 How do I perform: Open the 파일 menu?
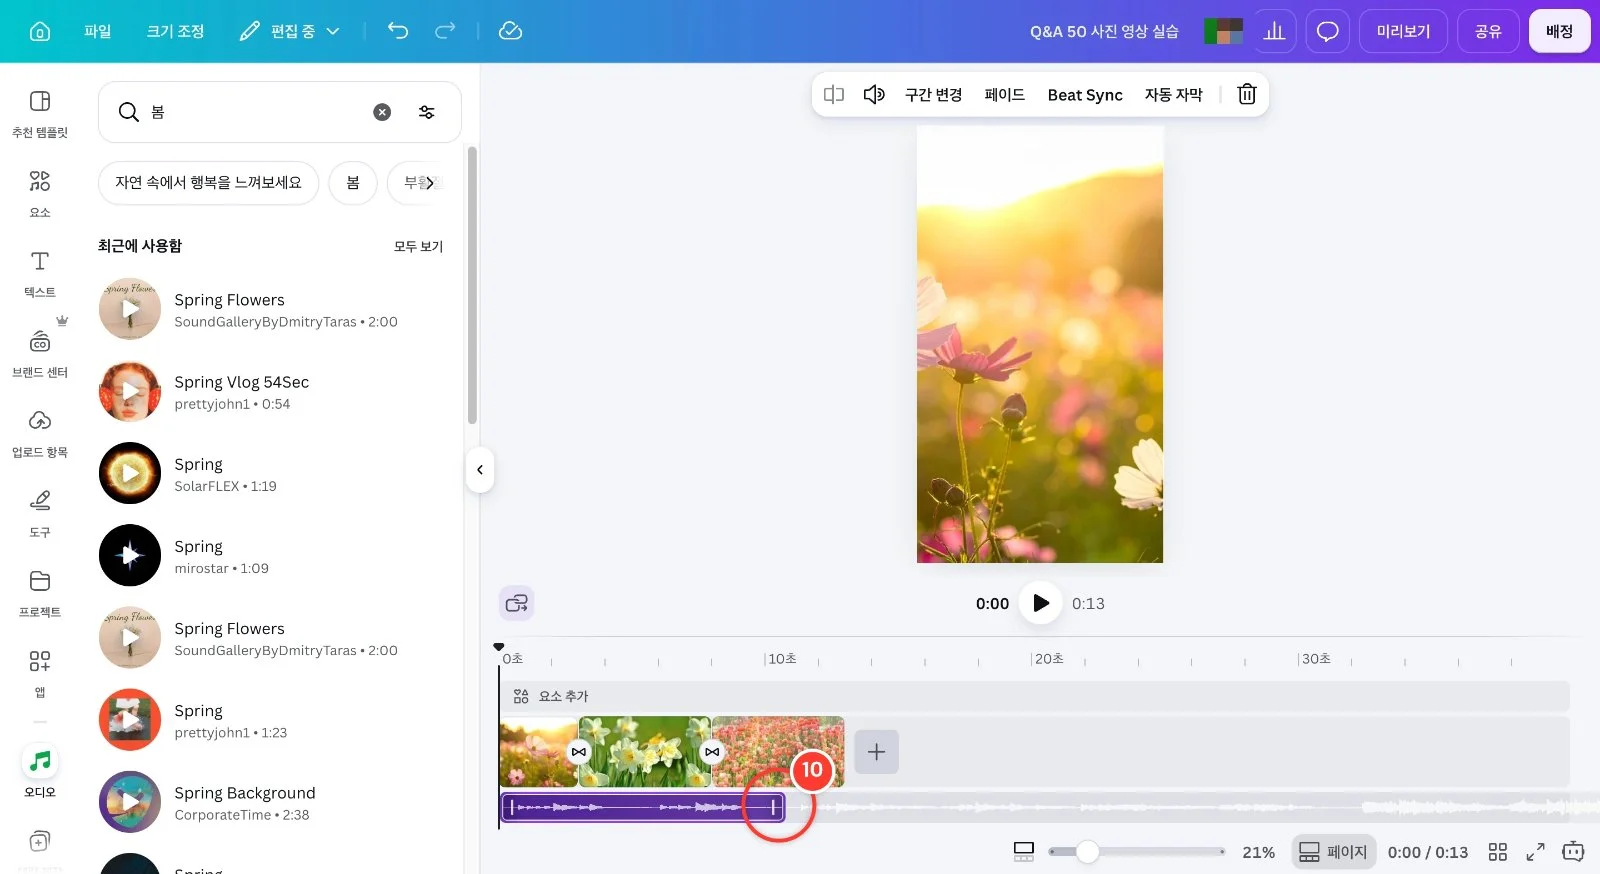[x=97, y=31]
